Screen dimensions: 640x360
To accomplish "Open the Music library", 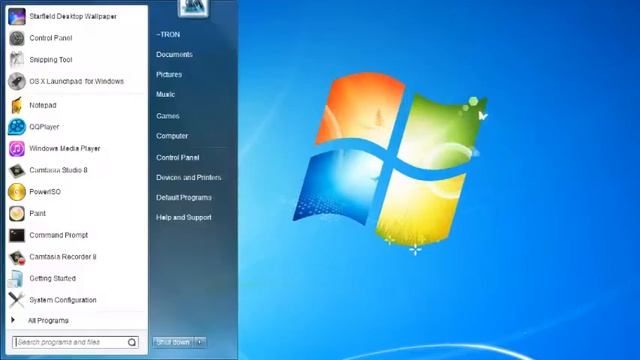I will pos(165,94).
